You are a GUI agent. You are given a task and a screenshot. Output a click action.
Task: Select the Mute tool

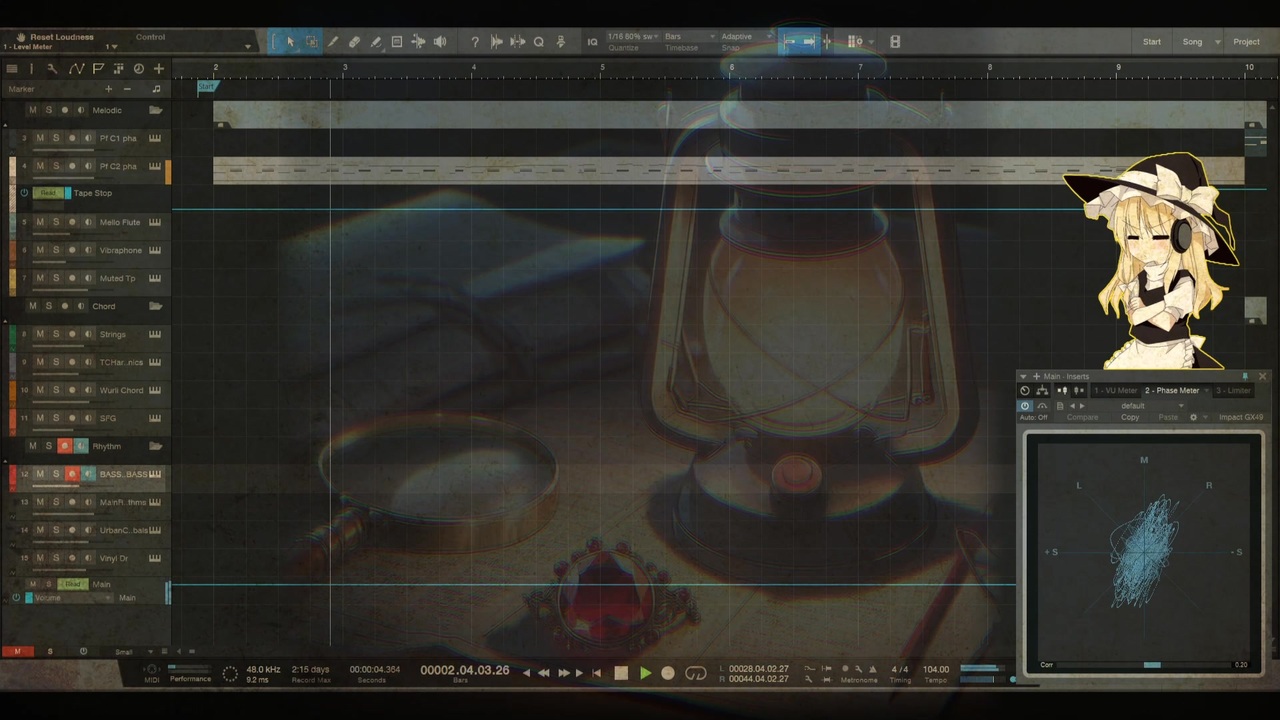coord(397,42)
